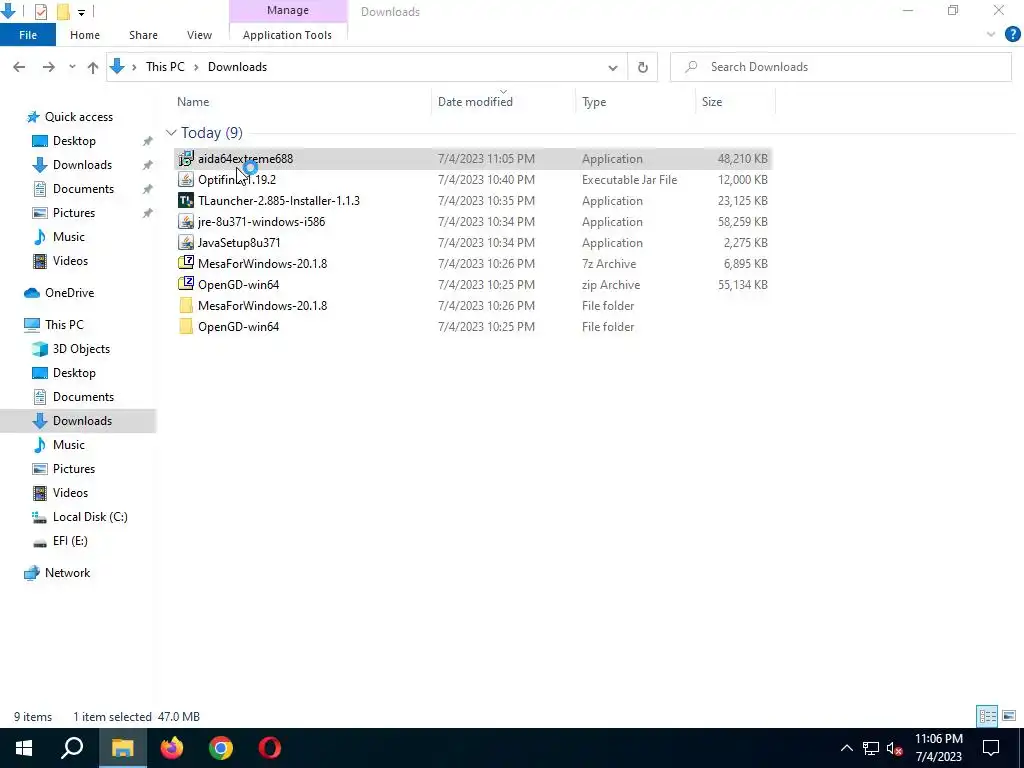Screen dimensions: 1024x768
Task: Click Downloads in the address bar
Action: pos(237,67)
